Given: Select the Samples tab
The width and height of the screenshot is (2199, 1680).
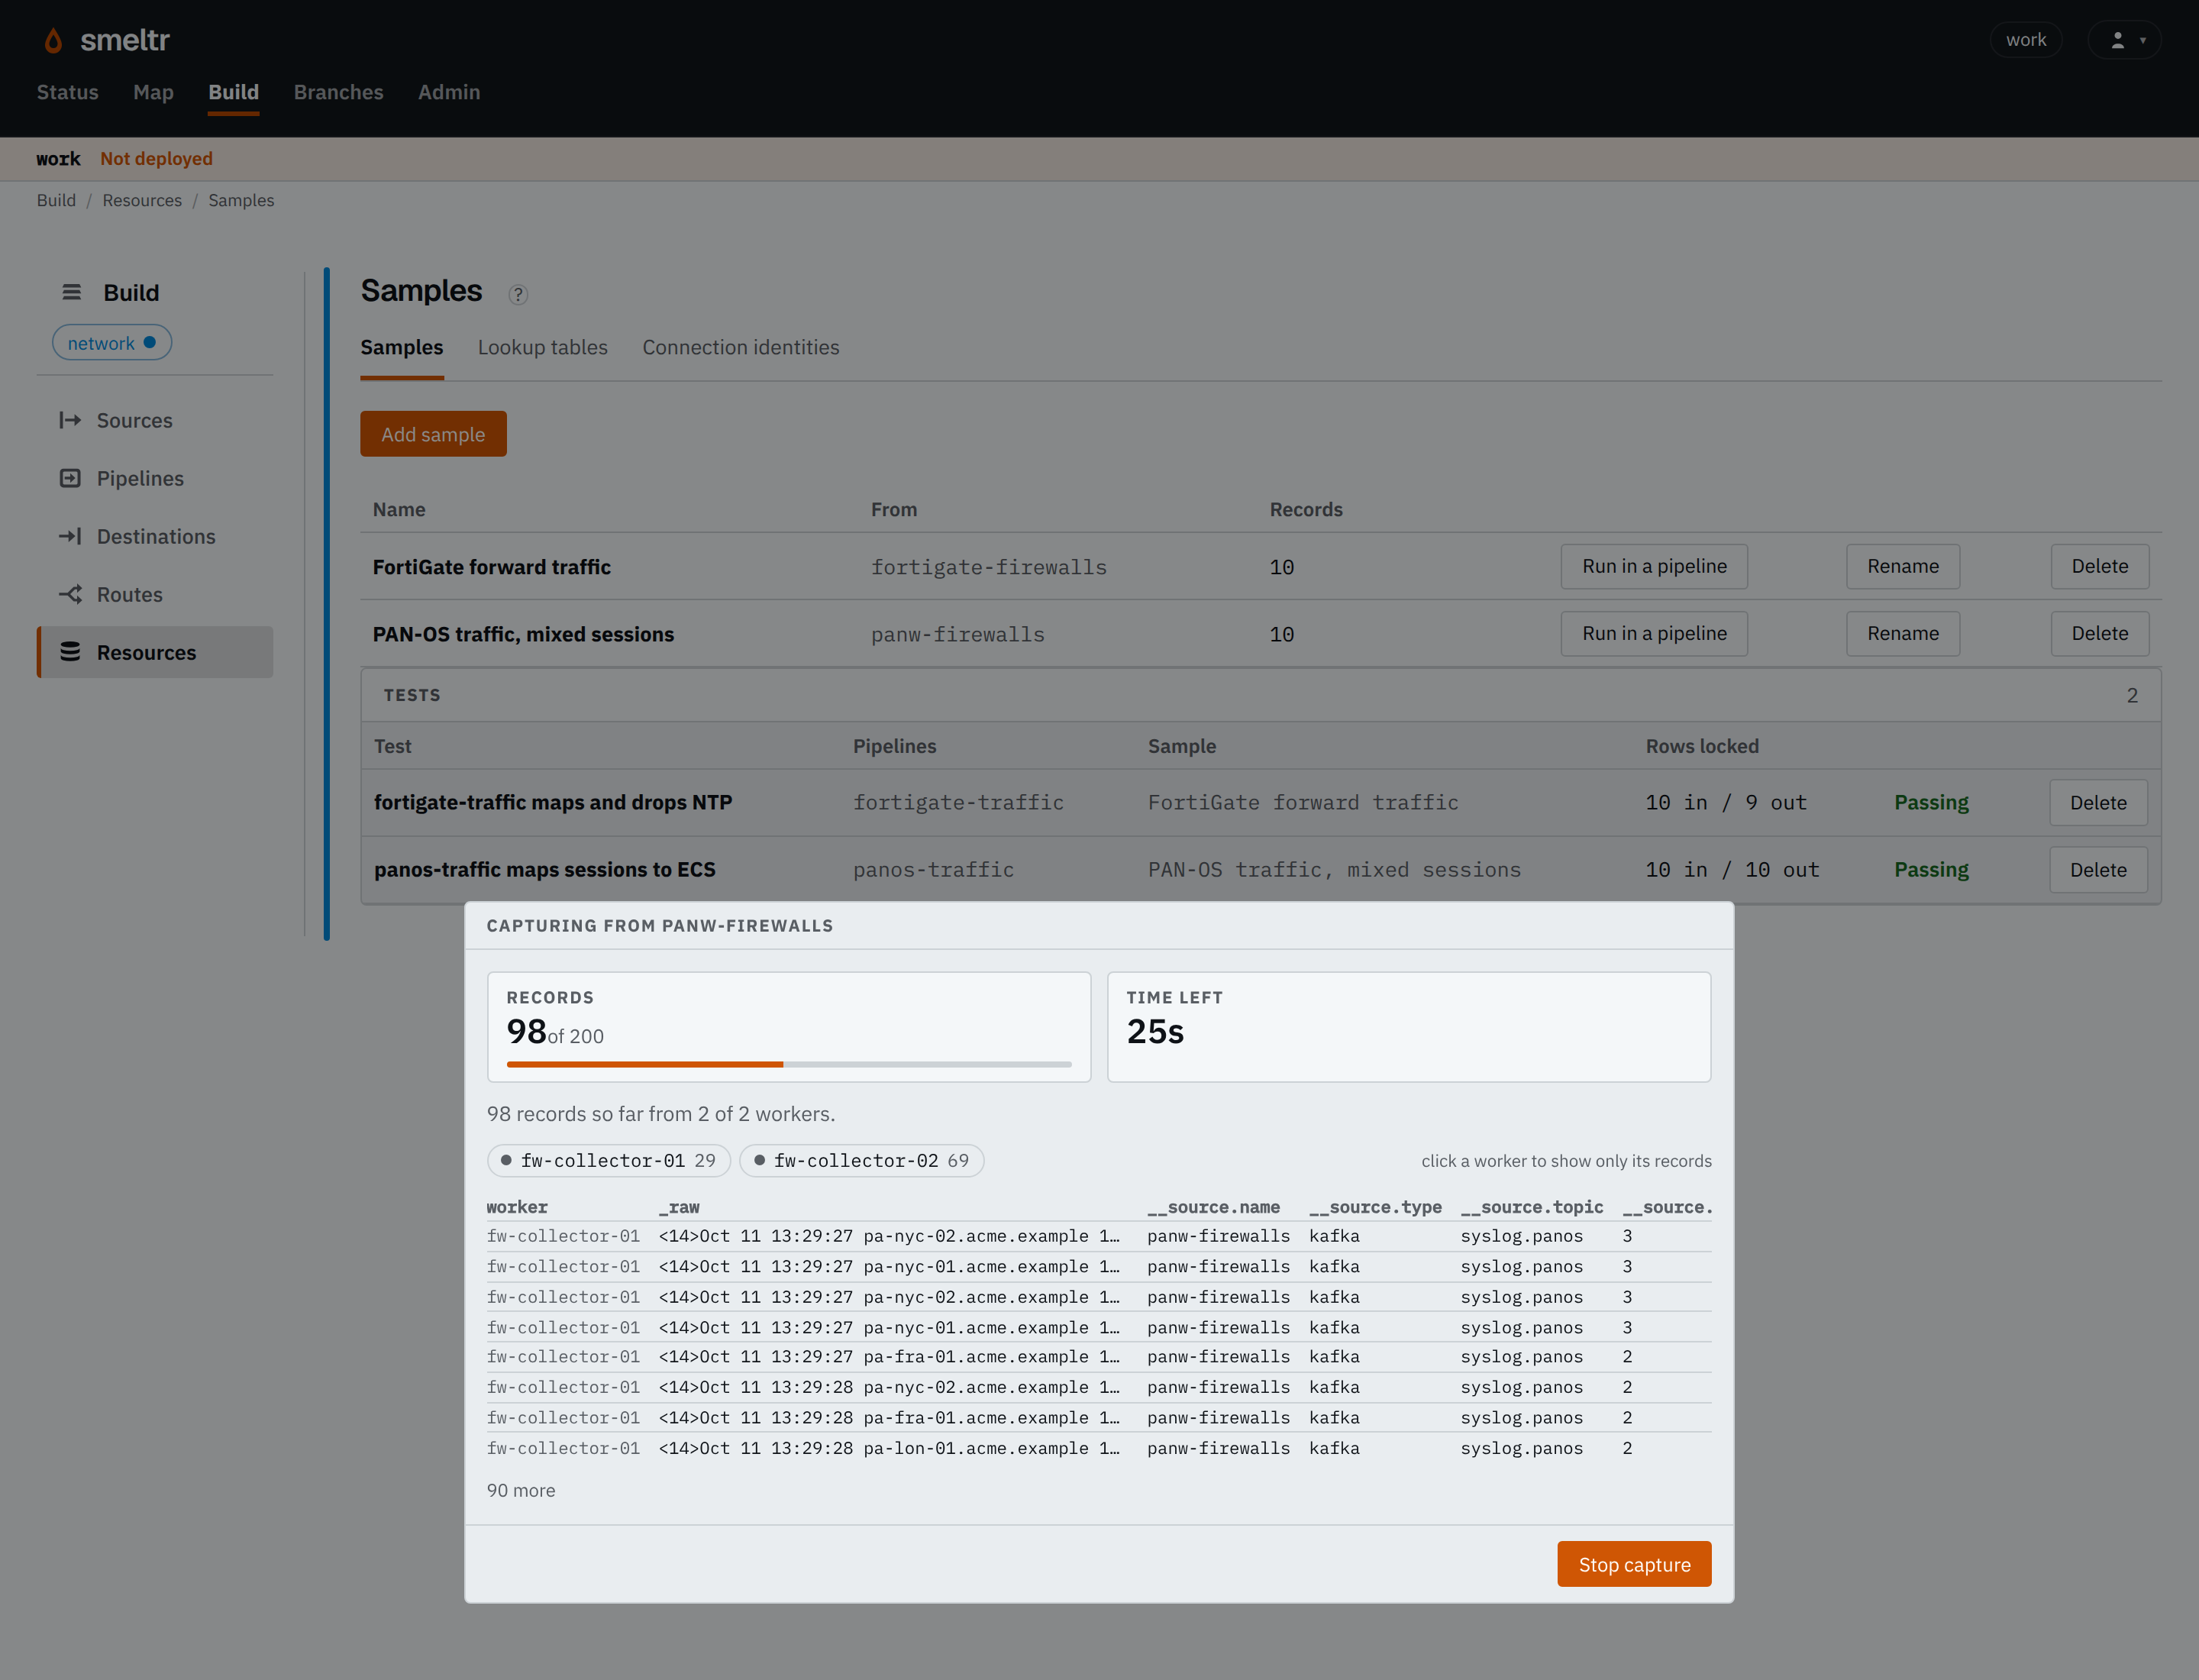Looking at the screenshot, I should click(401, 347).
